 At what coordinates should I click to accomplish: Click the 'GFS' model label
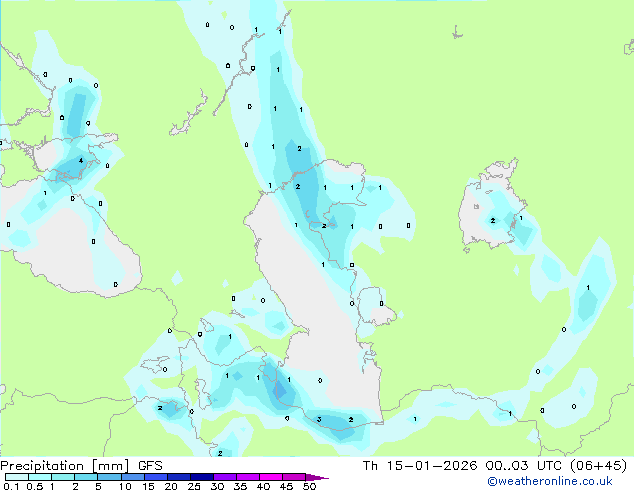(x=150, y=466)
